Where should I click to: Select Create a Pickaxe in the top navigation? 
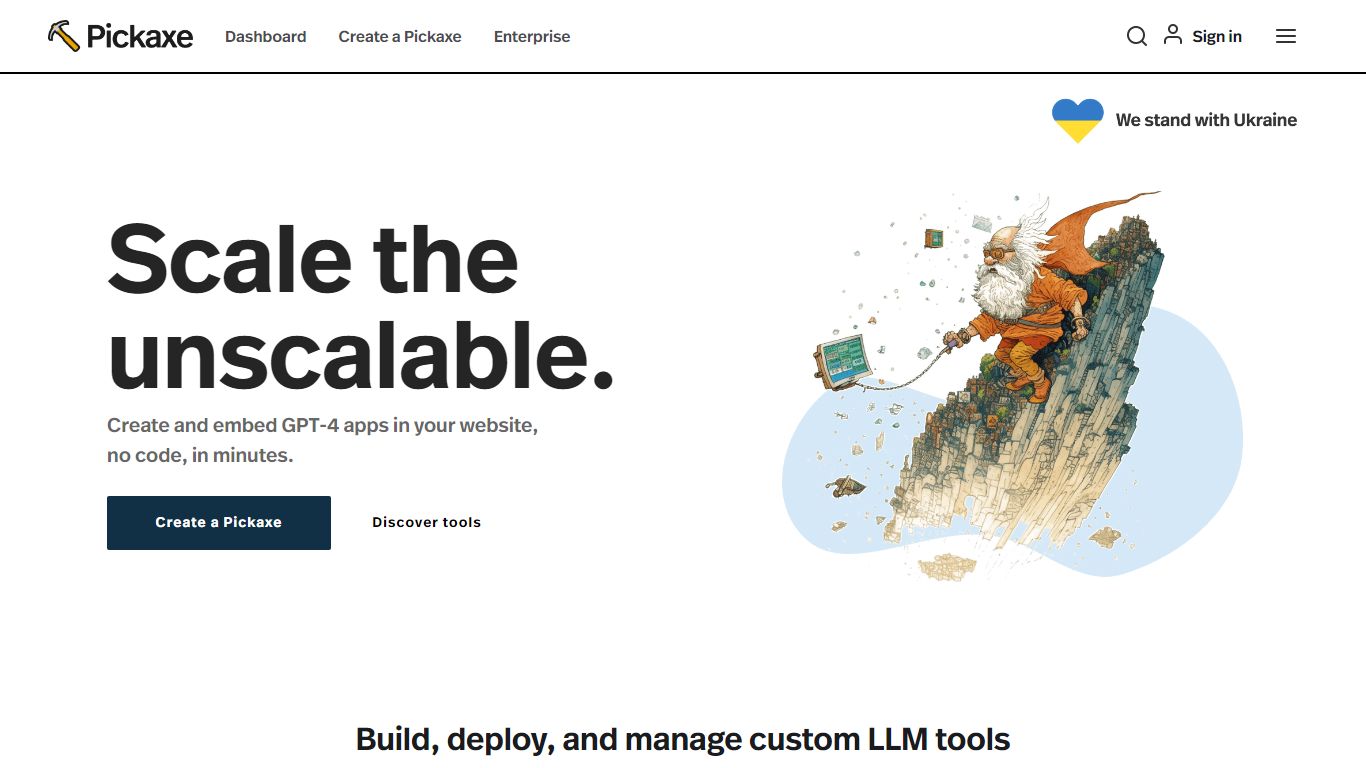point(400,37)
